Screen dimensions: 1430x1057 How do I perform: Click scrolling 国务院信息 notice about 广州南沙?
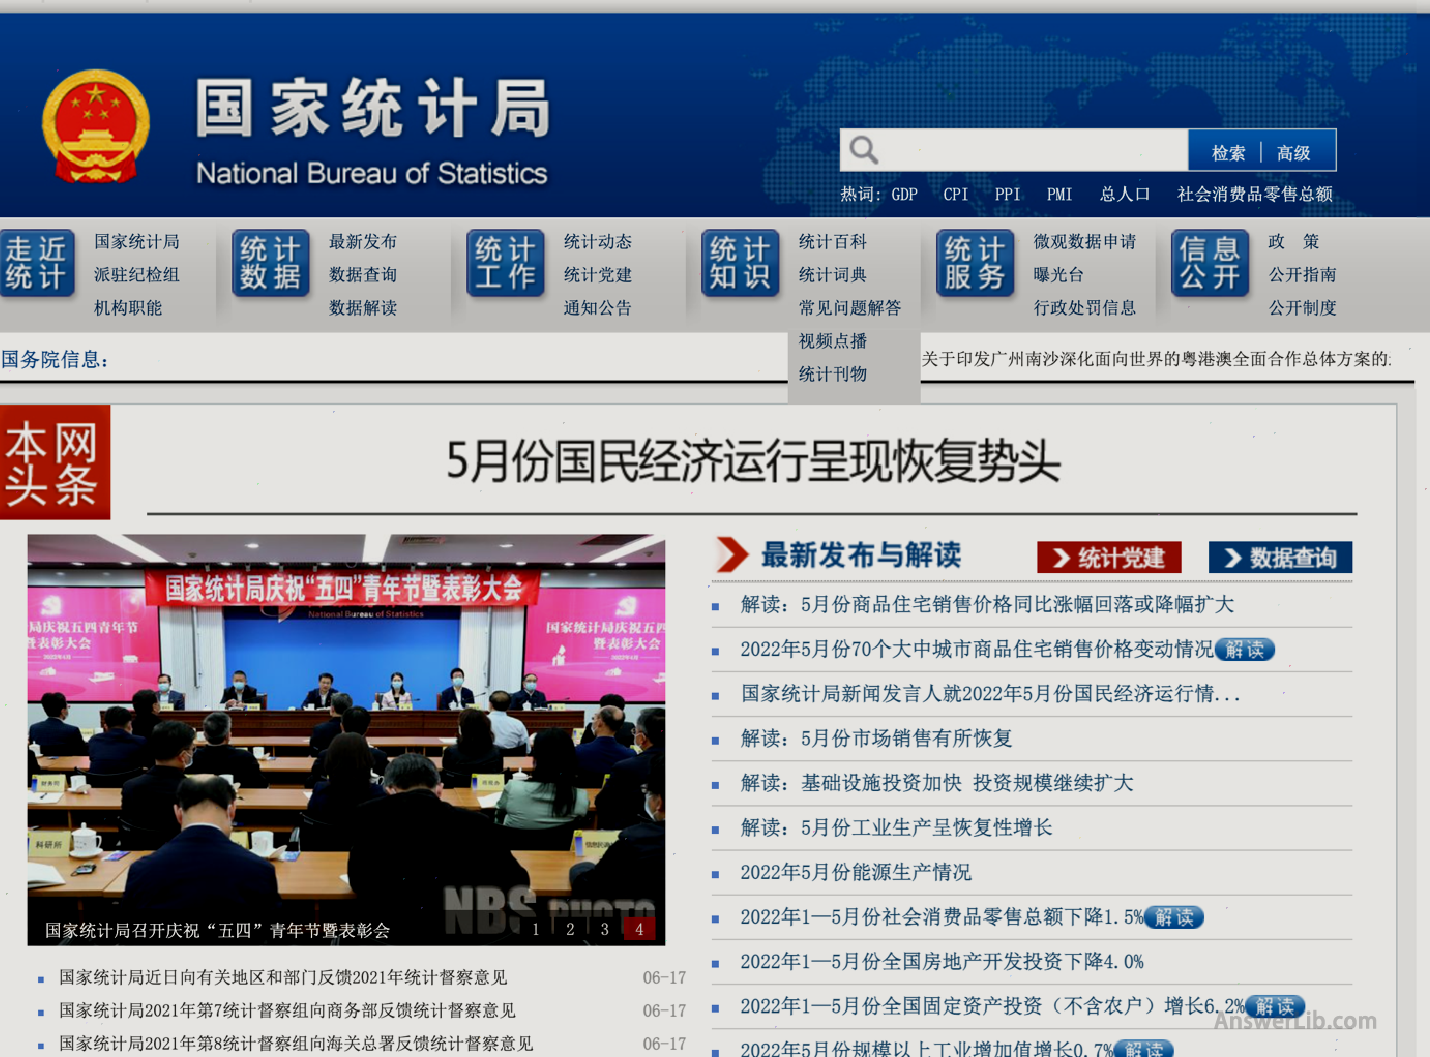click(1156, 359)
